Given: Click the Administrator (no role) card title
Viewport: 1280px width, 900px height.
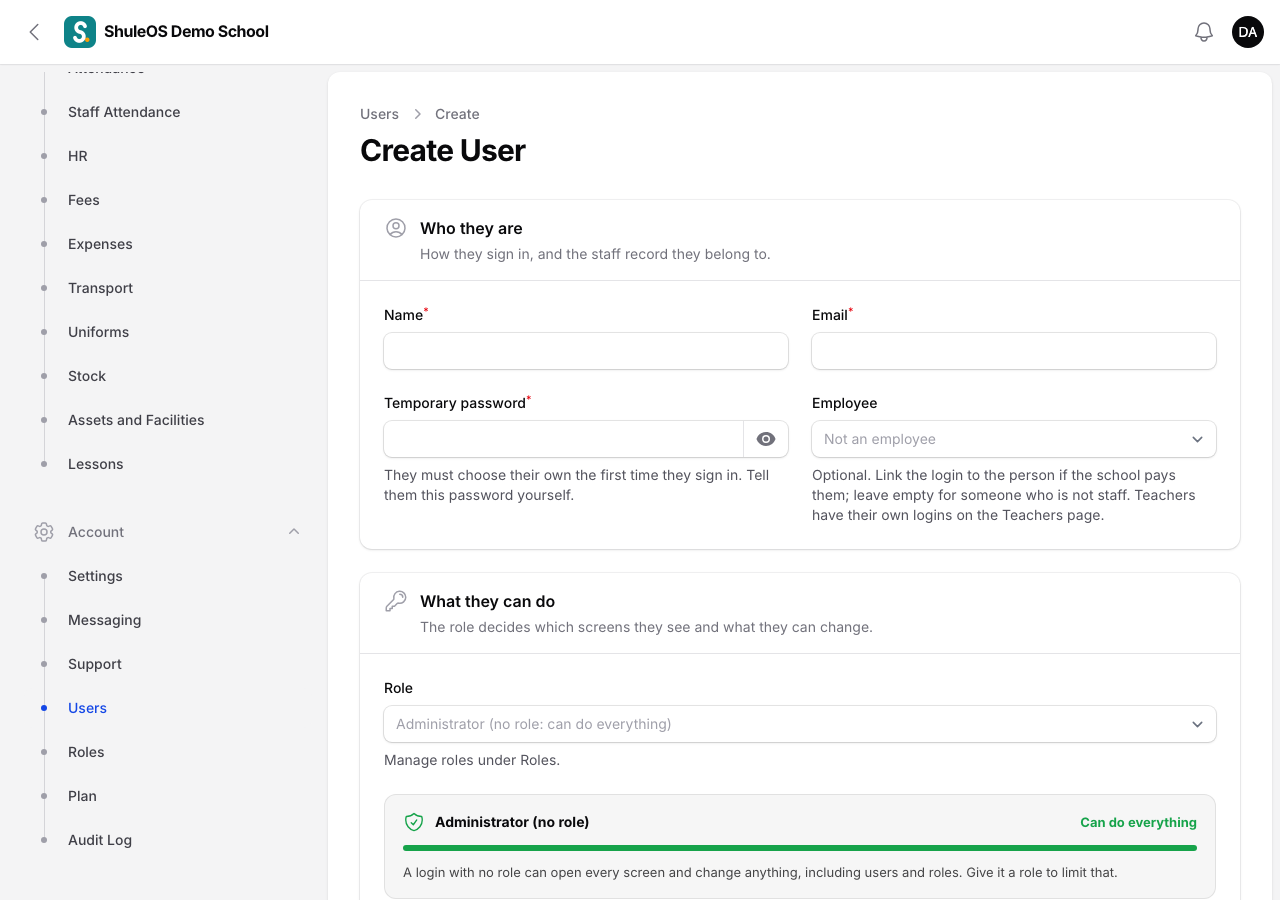Looking at the screenshot, I should (512, 822).
